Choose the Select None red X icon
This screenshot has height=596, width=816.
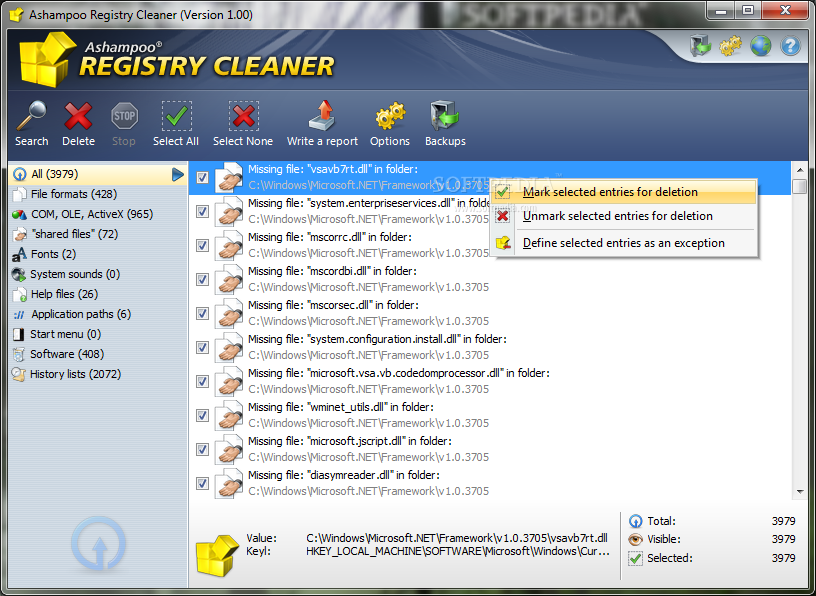[x=243, y=116]
